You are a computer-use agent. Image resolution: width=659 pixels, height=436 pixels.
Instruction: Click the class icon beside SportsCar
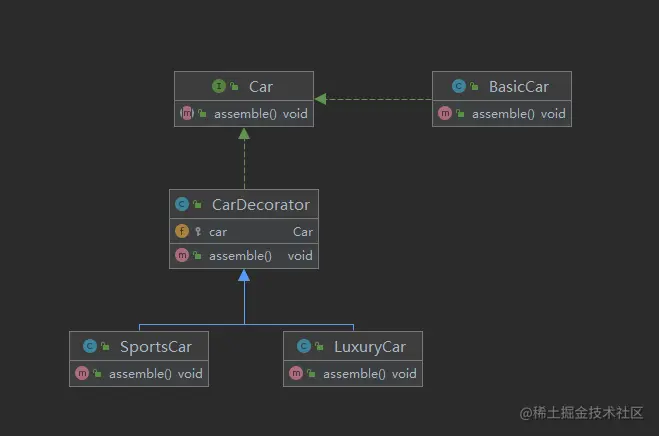click(90, 346)
